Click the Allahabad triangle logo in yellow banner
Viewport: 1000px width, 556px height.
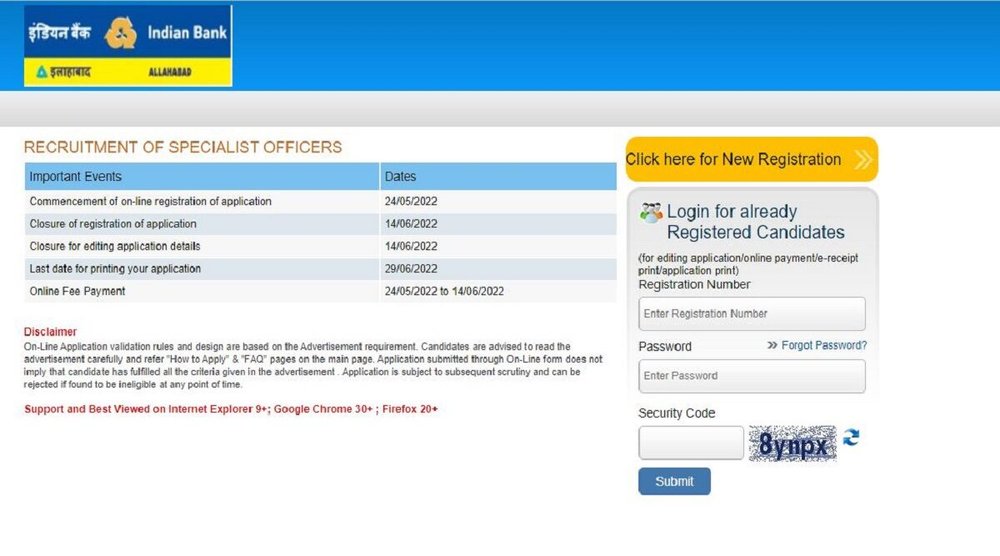42,72
